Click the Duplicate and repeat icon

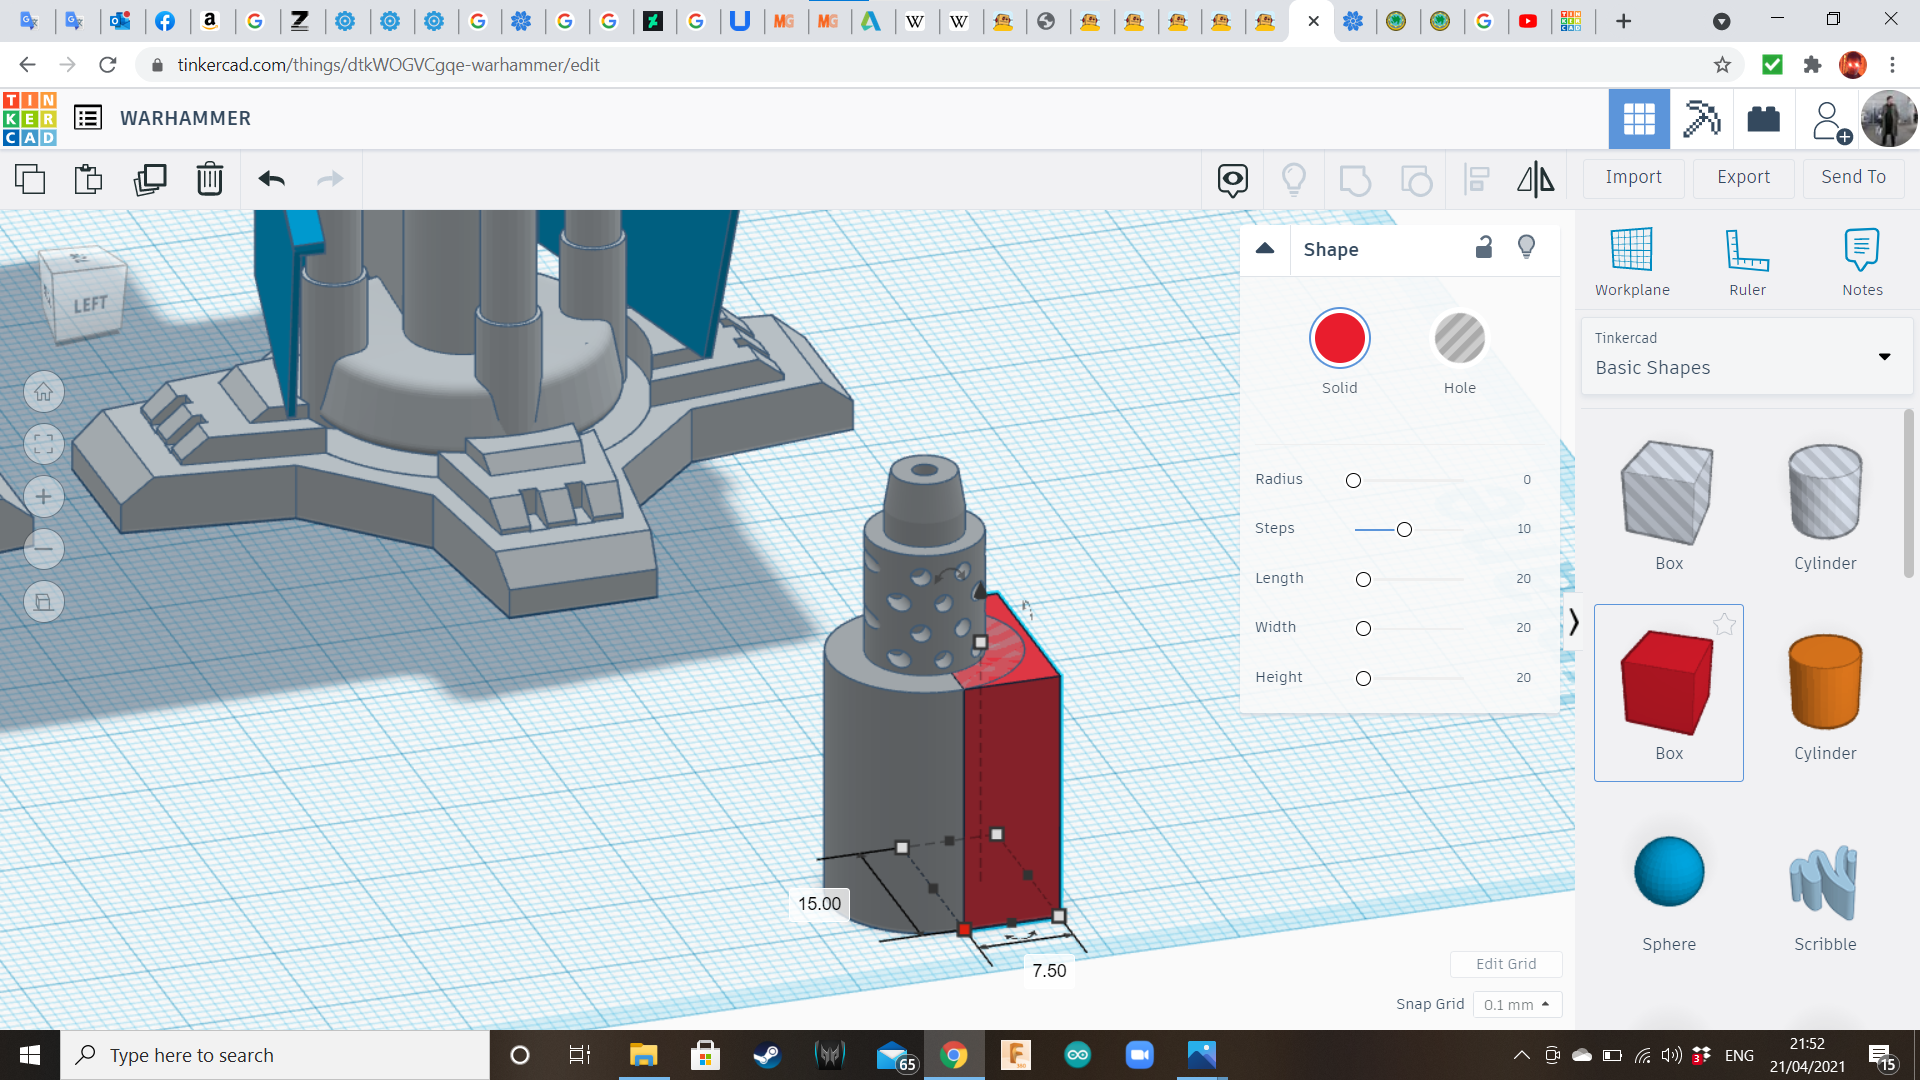(x=150, y=179)
